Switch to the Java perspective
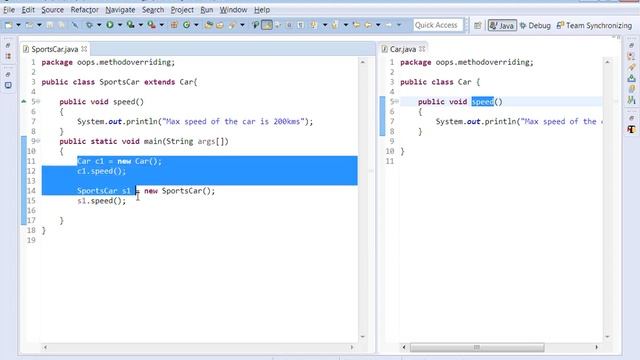Image resolution: width=640 pixels, height=360 pixels. 502,25
